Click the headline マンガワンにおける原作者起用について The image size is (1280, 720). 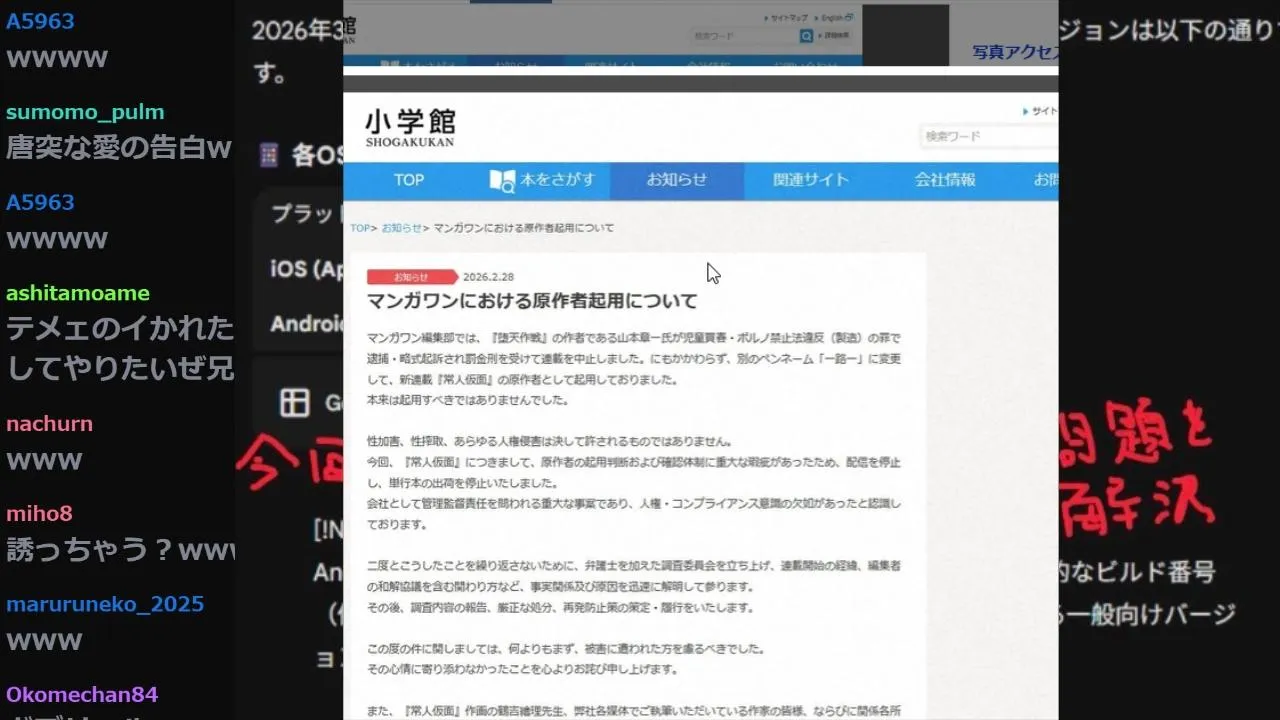coord(532,300)
